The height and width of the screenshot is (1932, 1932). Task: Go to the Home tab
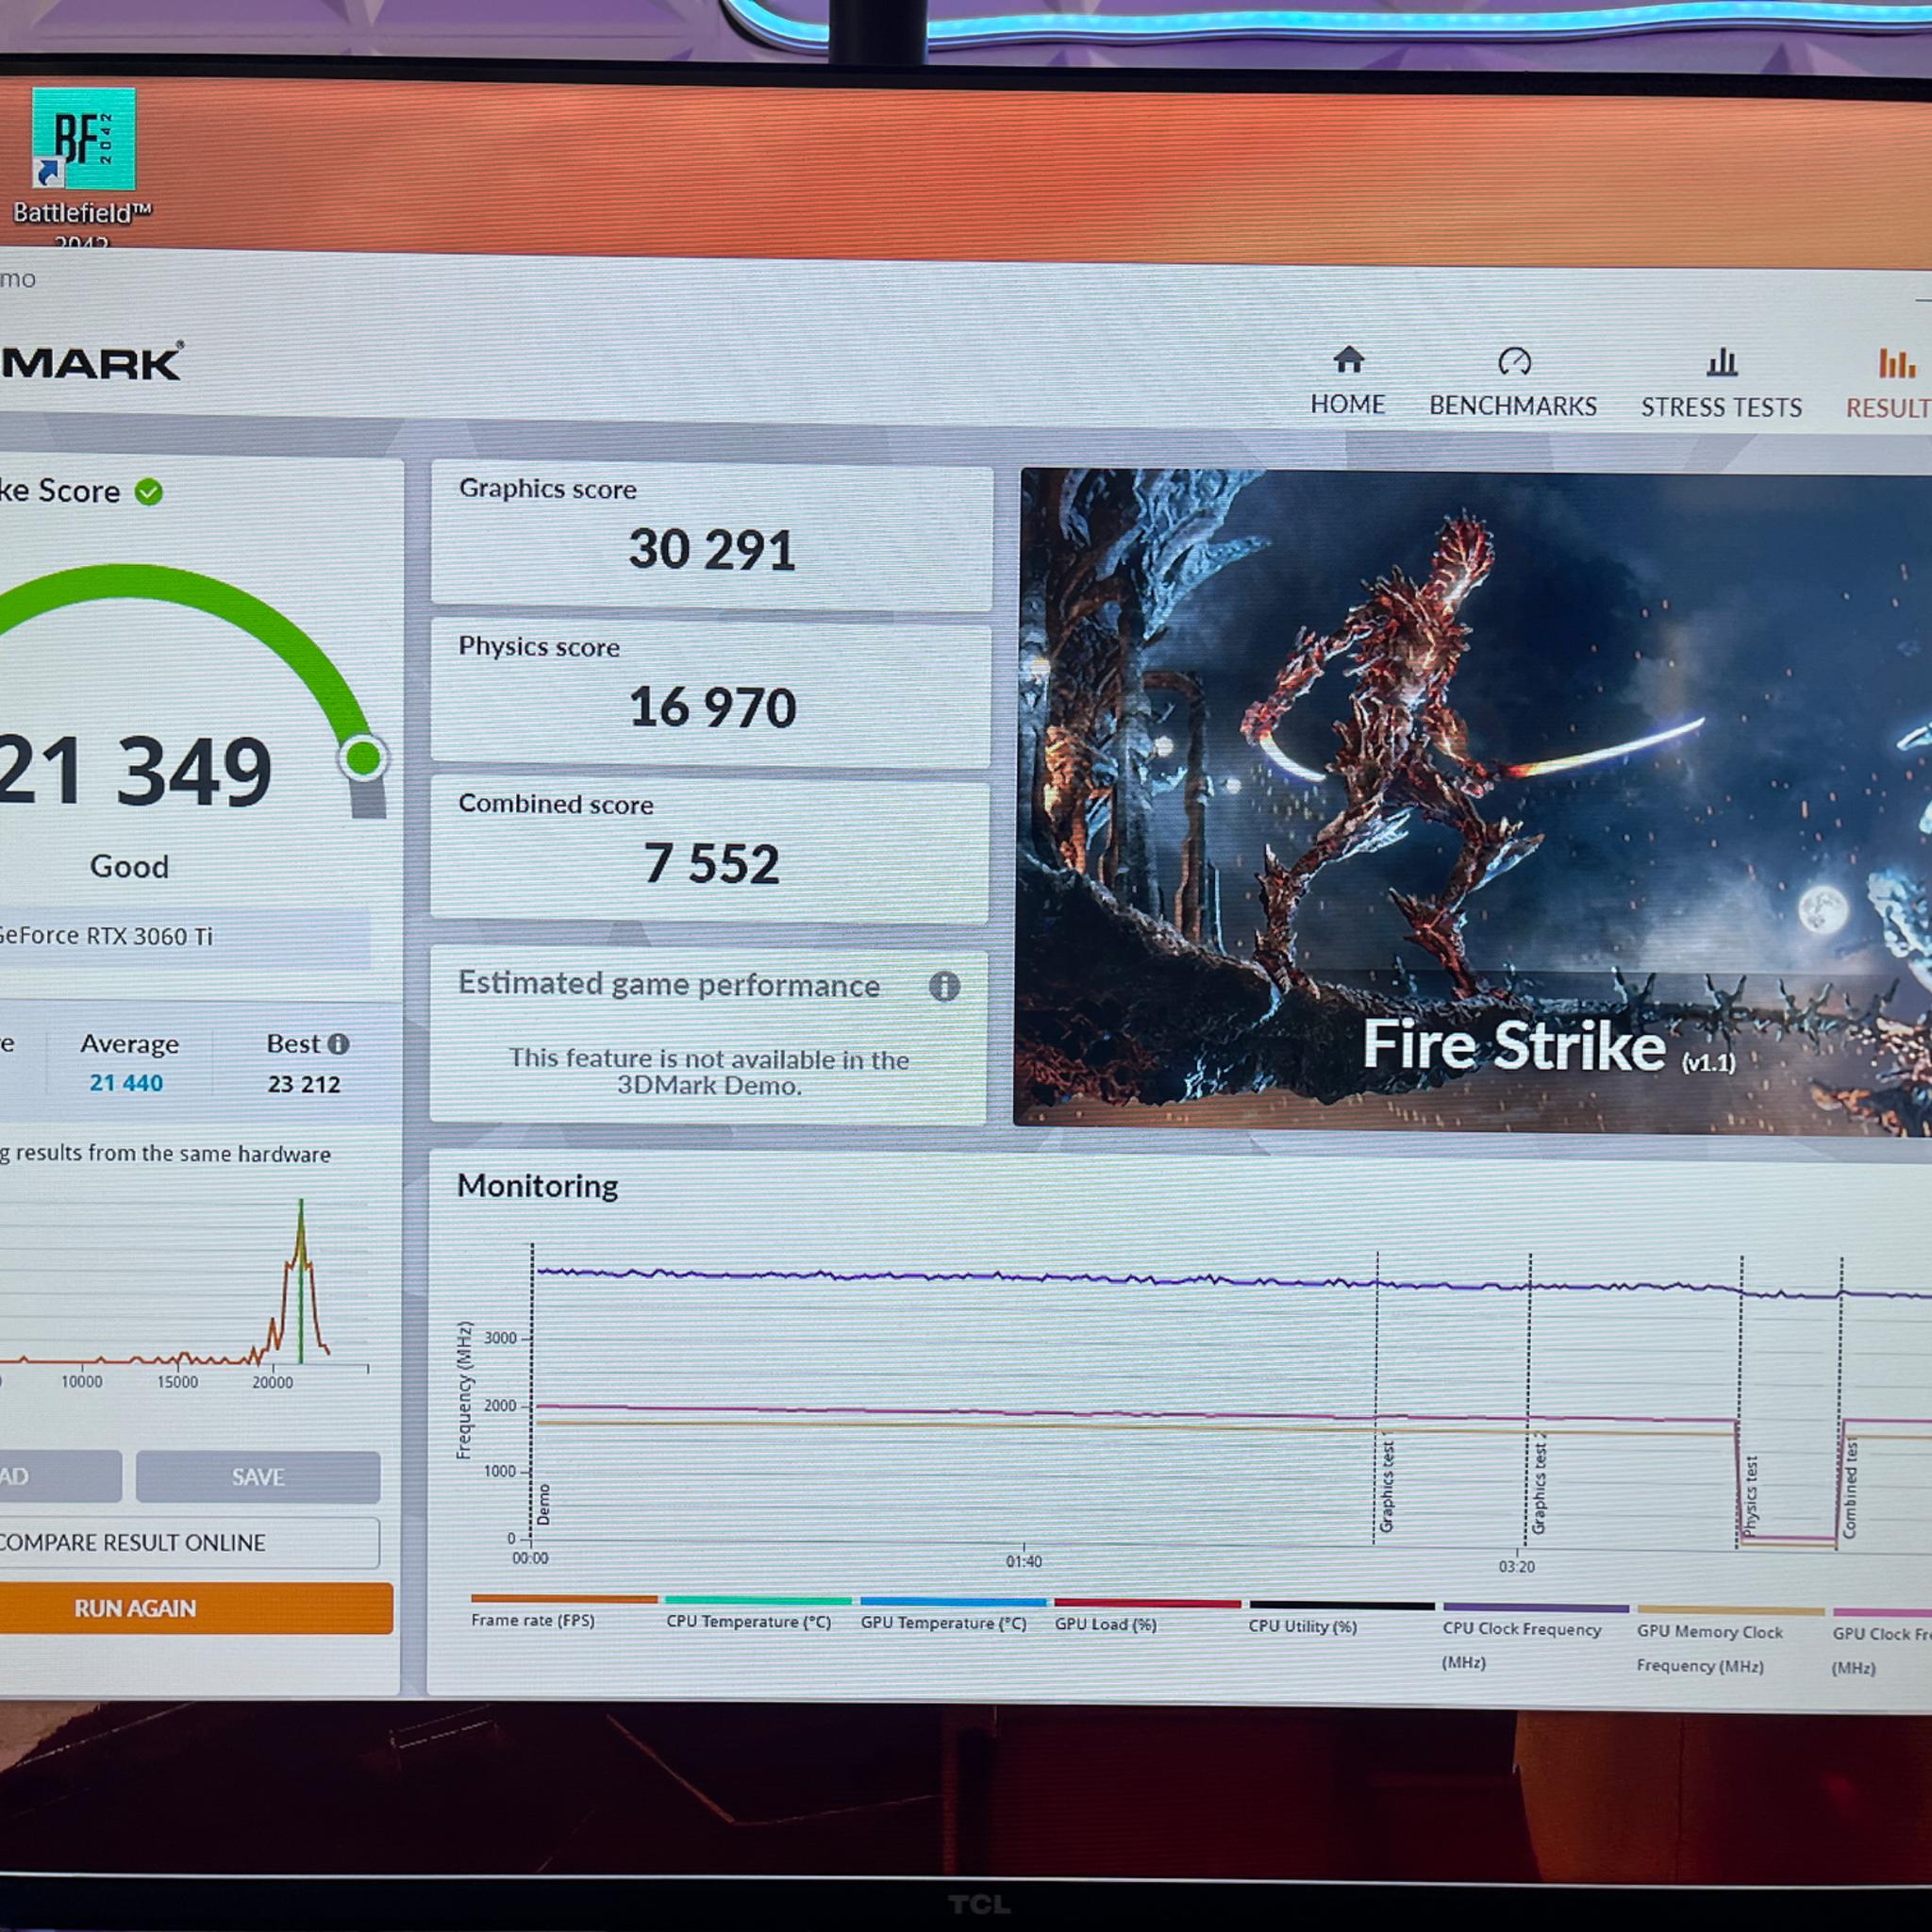pyautogui.click(x=1347, y=381)
